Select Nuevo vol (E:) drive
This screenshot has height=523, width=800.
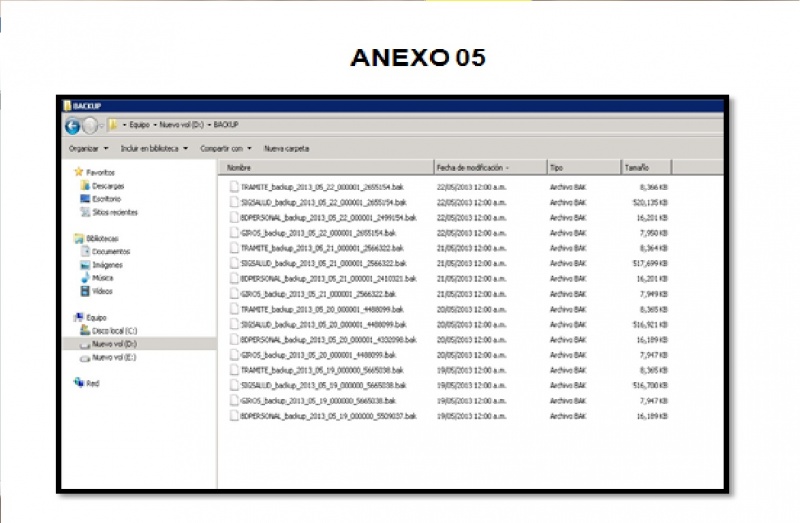click(114, 356)
